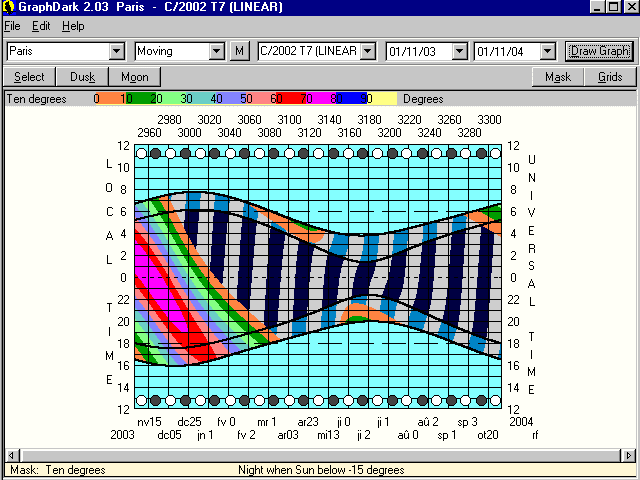Click the horizontal scrollbar track
This screenshot has width=640, height=480.
click(320, 455)
